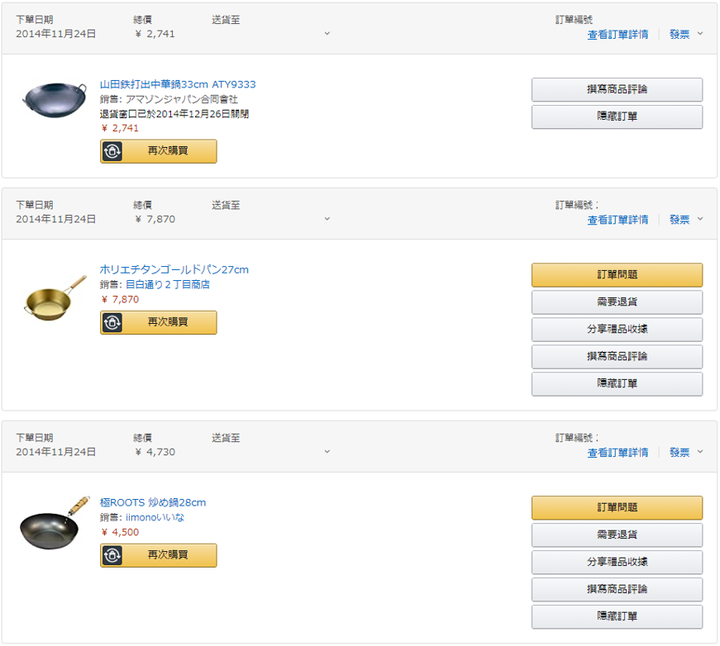
Task: Expand the 送貨至 chevron on the first order
Action: point(327,34)
